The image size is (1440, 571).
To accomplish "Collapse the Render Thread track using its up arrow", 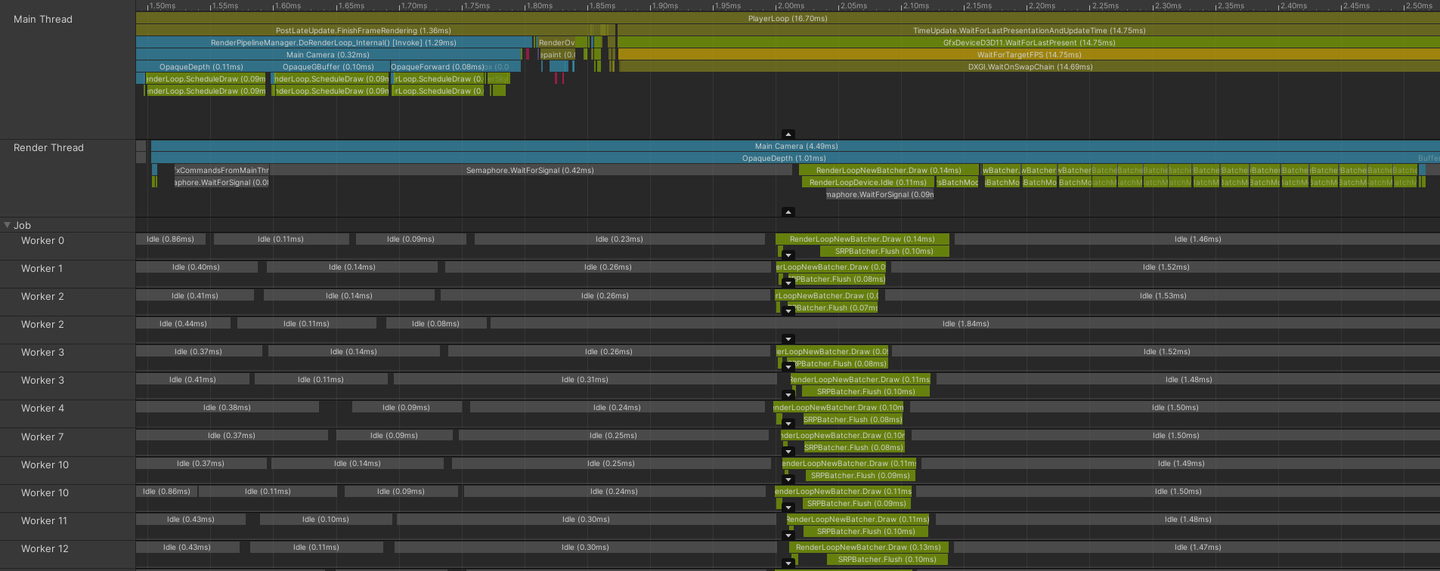I will [x=788, y=212].
